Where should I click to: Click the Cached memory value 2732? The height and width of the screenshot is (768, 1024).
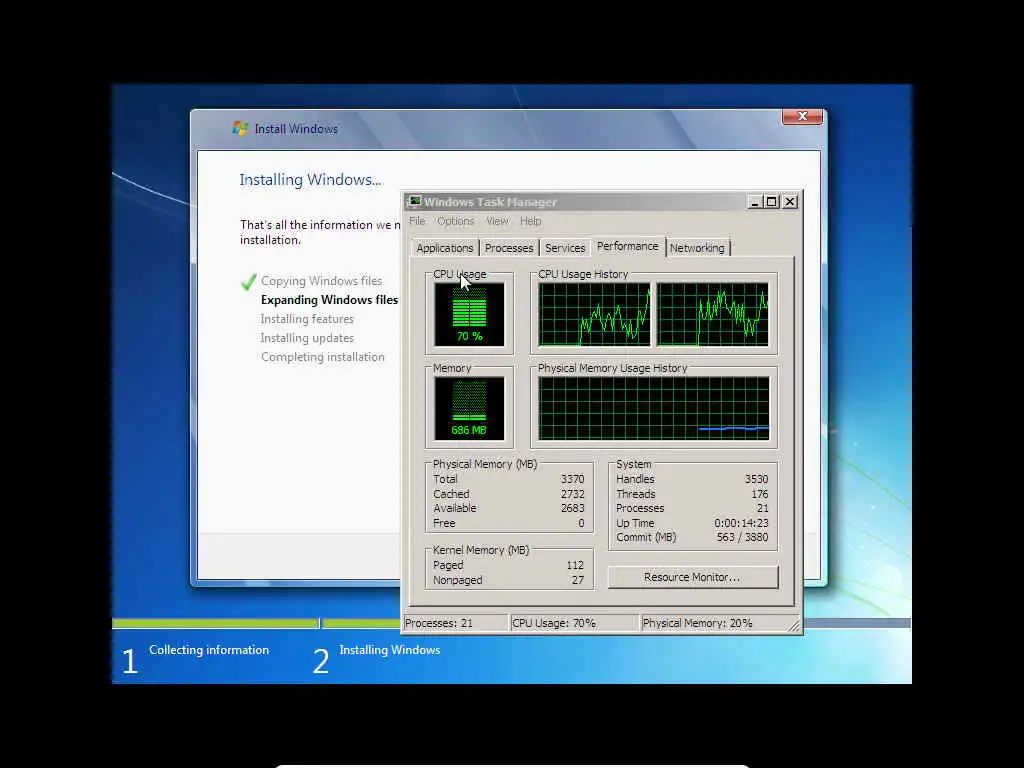(x=573, y=494)
